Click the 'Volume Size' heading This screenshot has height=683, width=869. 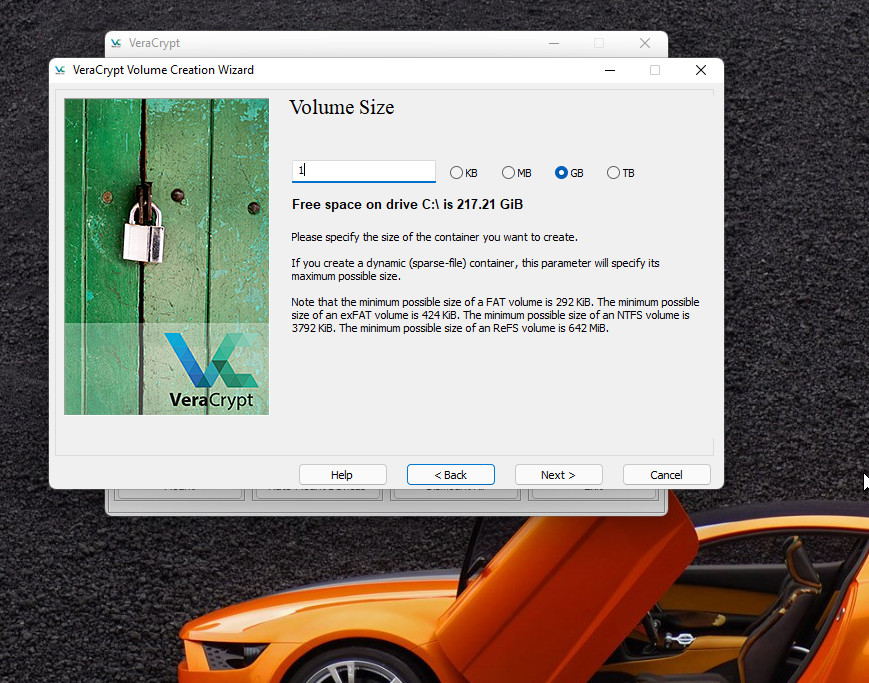pos(342,108)
